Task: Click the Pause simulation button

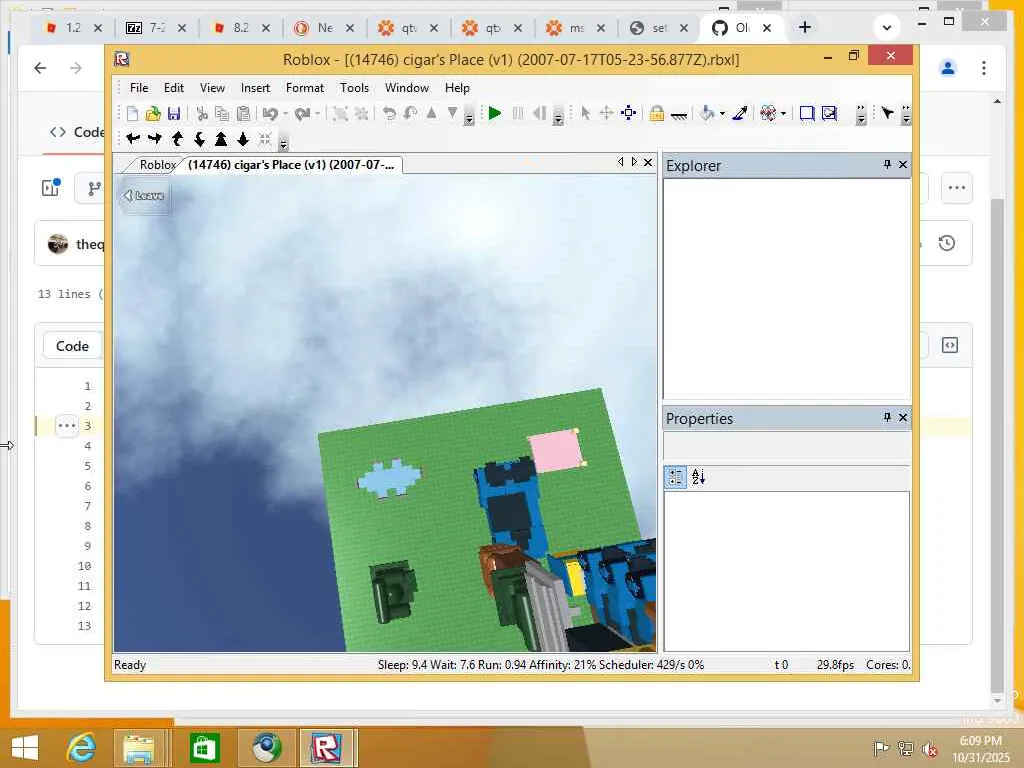Action: (518, 114)
